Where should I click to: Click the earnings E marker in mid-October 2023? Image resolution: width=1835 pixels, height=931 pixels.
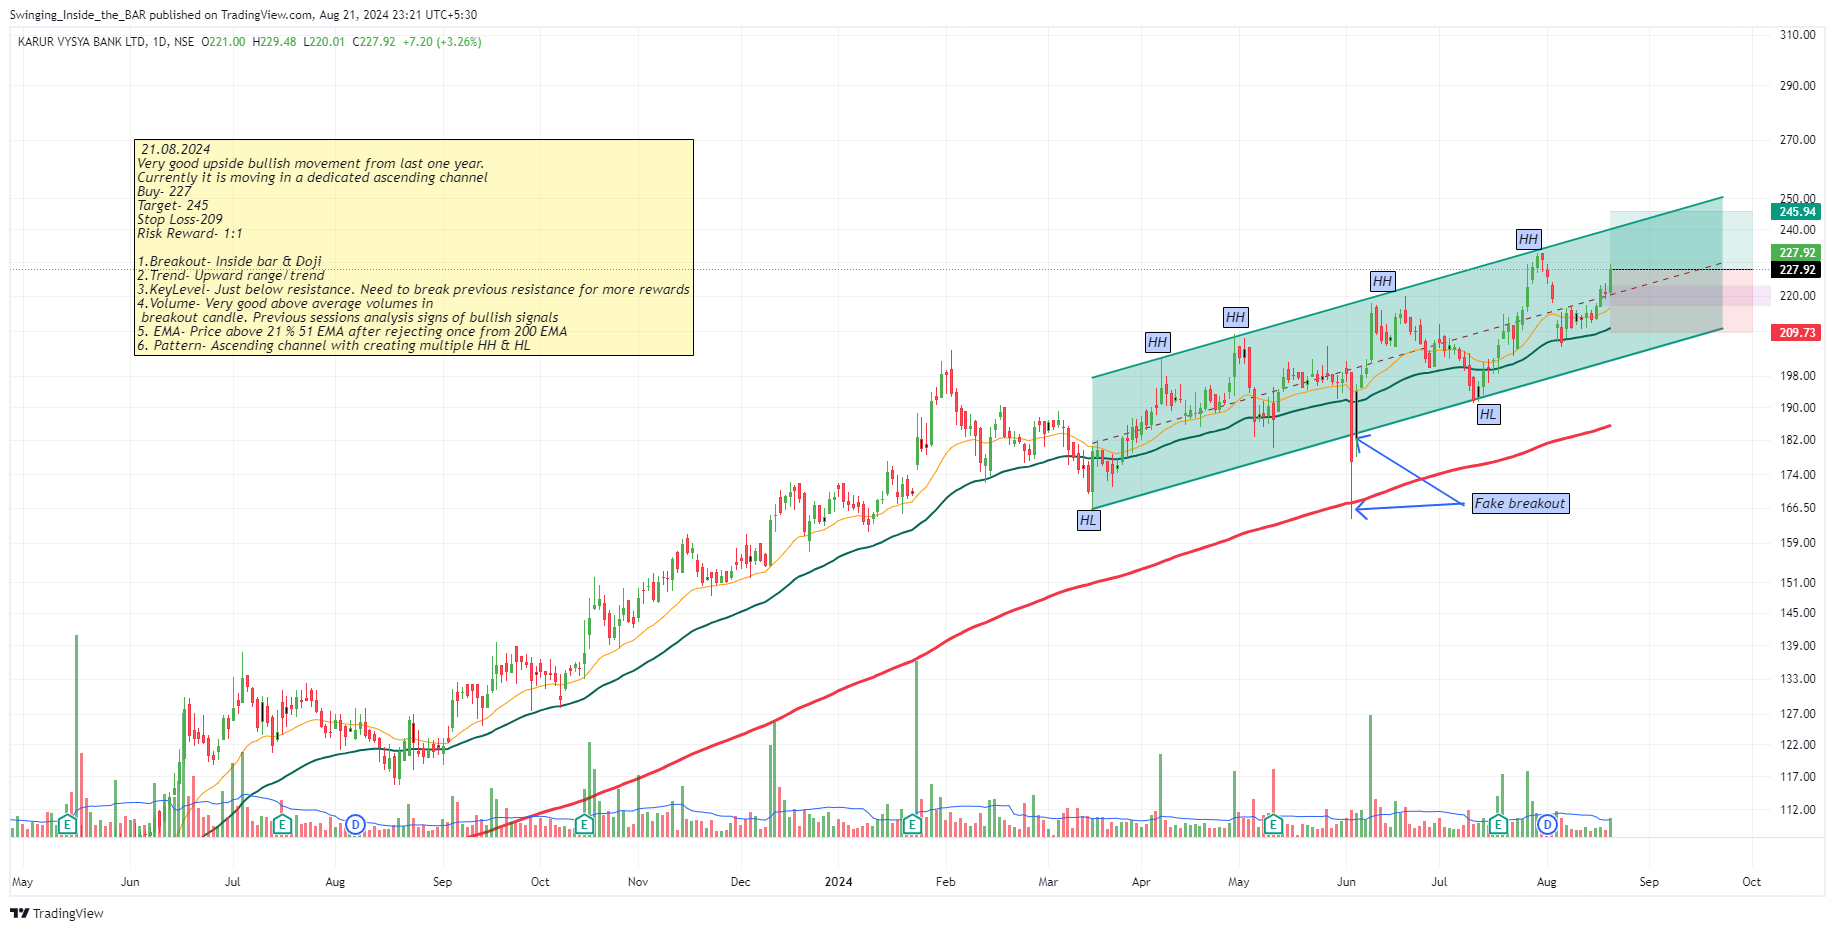585,825
